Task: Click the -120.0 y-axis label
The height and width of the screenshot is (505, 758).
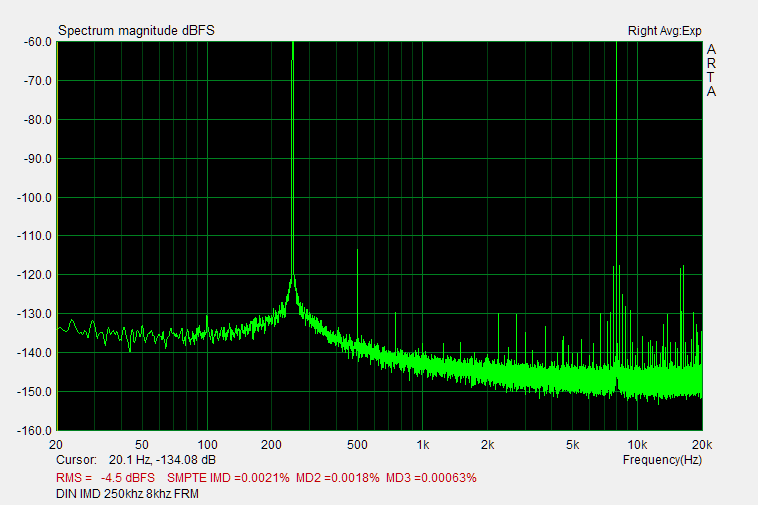Action: [x=34, y=275]
